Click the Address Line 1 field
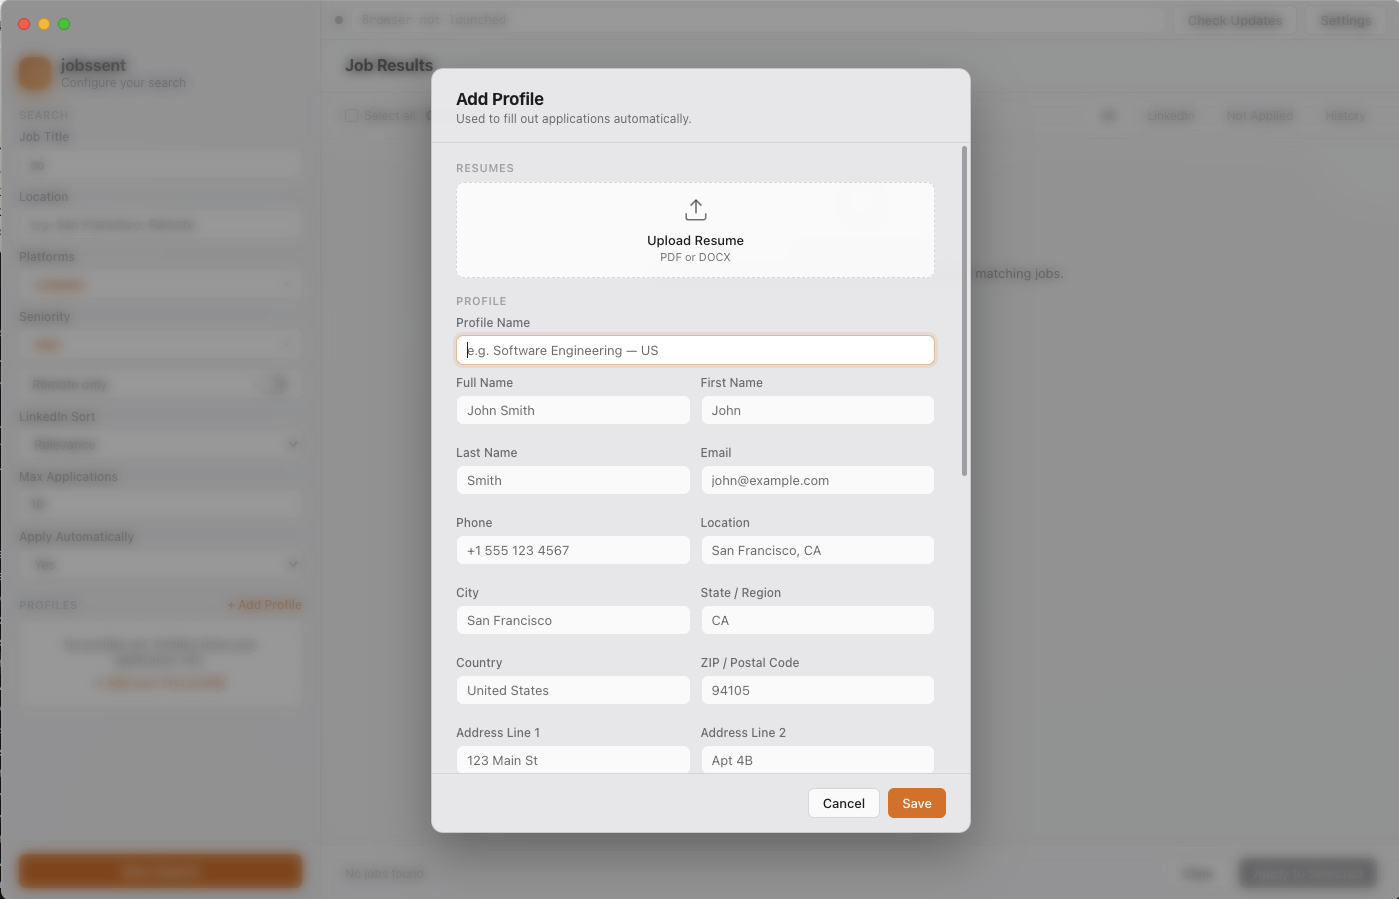 (573, 759)
